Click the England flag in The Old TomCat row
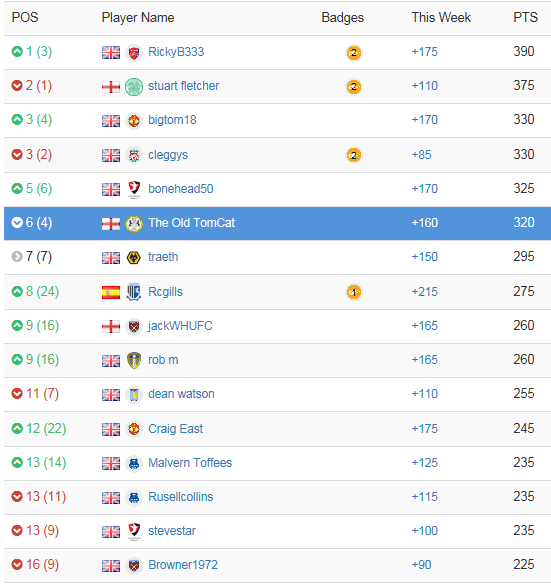Screen dimensions: 551x585 [x=111, y=224]
